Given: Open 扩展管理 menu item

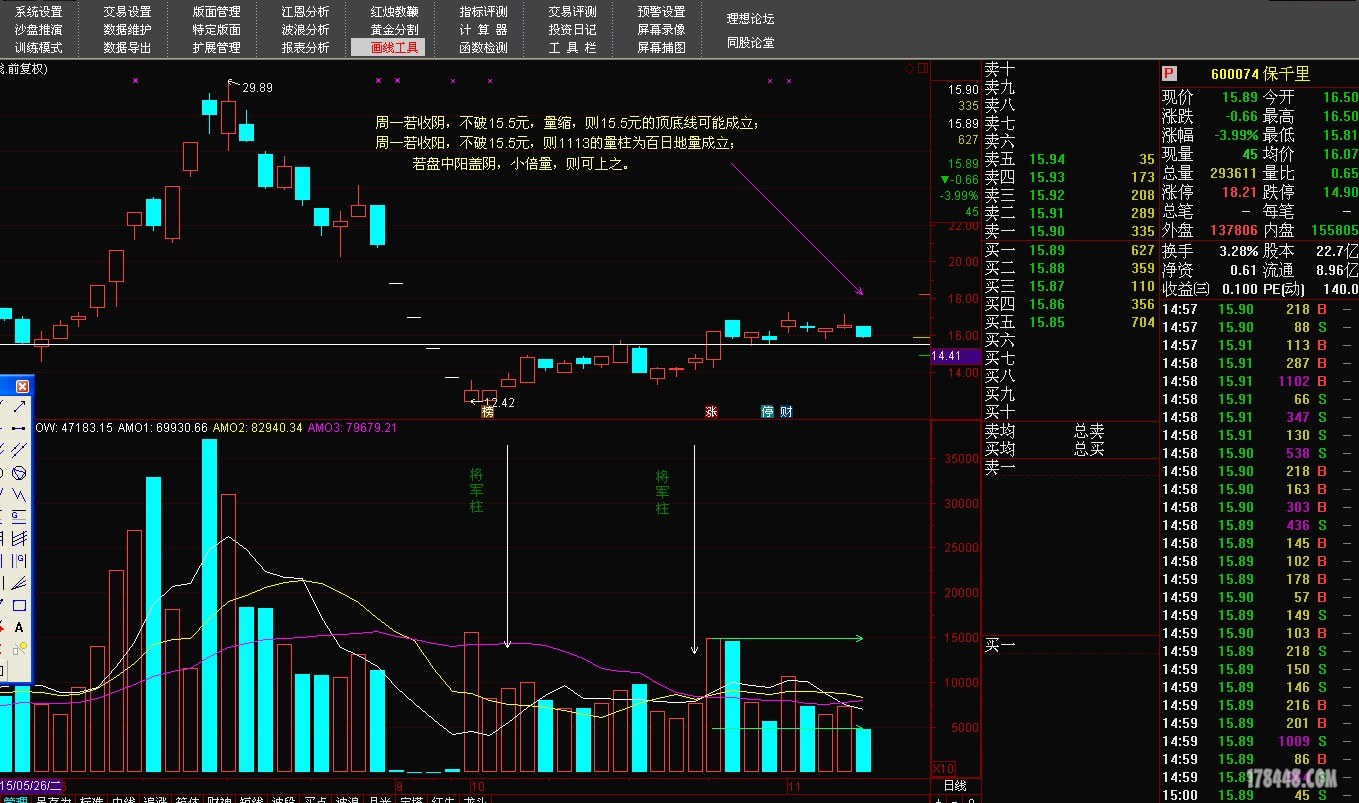Looking at the screenshot, I should pos(217,47).
